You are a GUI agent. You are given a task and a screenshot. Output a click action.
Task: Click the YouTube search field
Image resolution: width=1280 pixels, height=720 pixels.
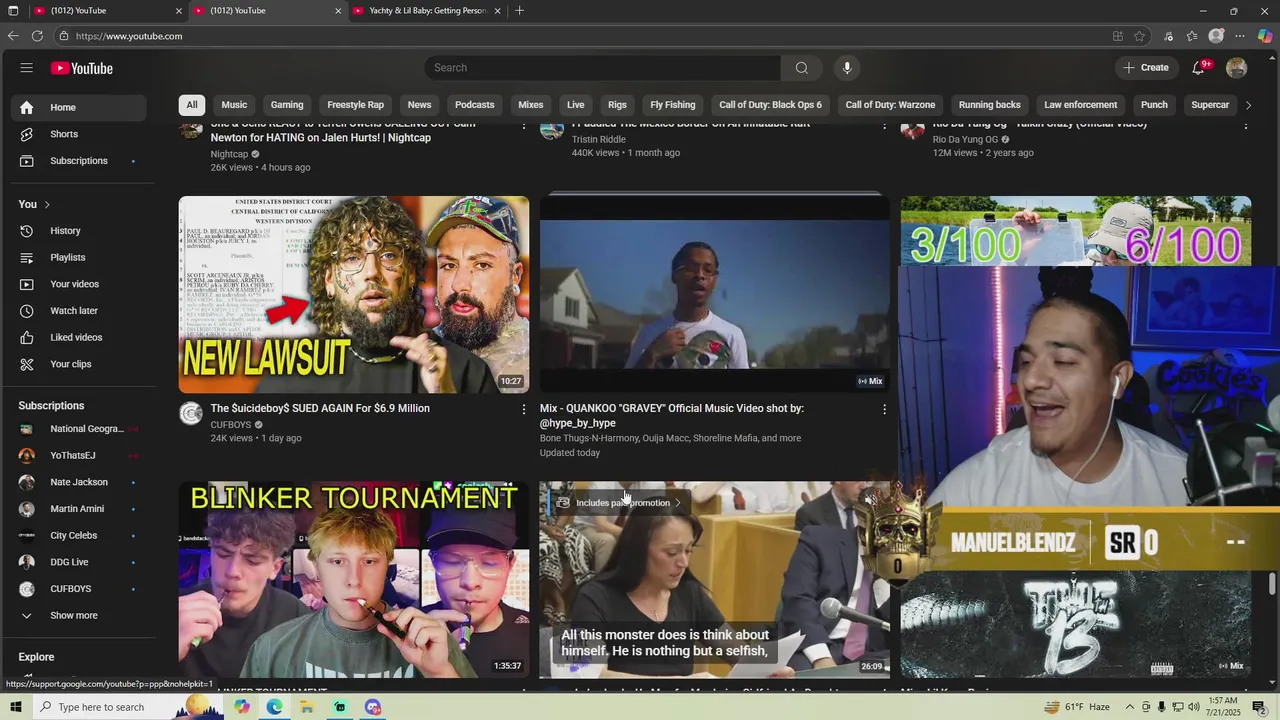pyautogui.click(x=602, y=68)
